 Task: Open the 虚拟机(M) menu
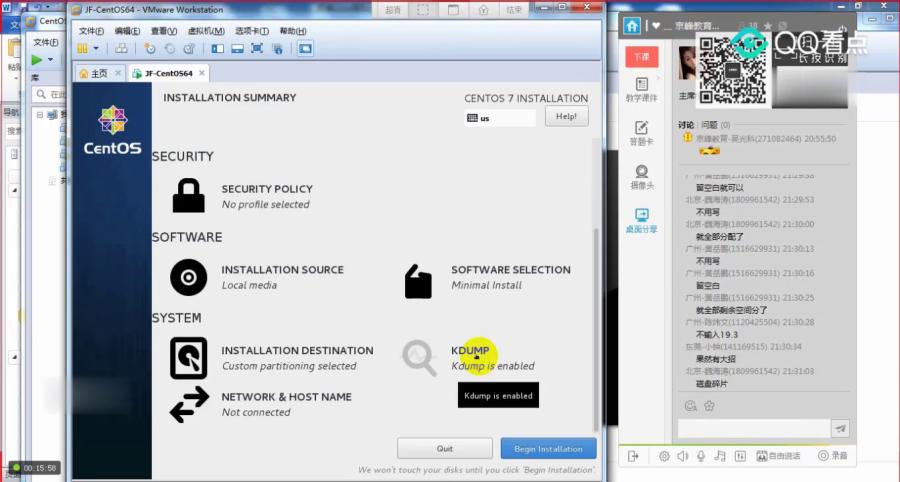pos(206,31)
